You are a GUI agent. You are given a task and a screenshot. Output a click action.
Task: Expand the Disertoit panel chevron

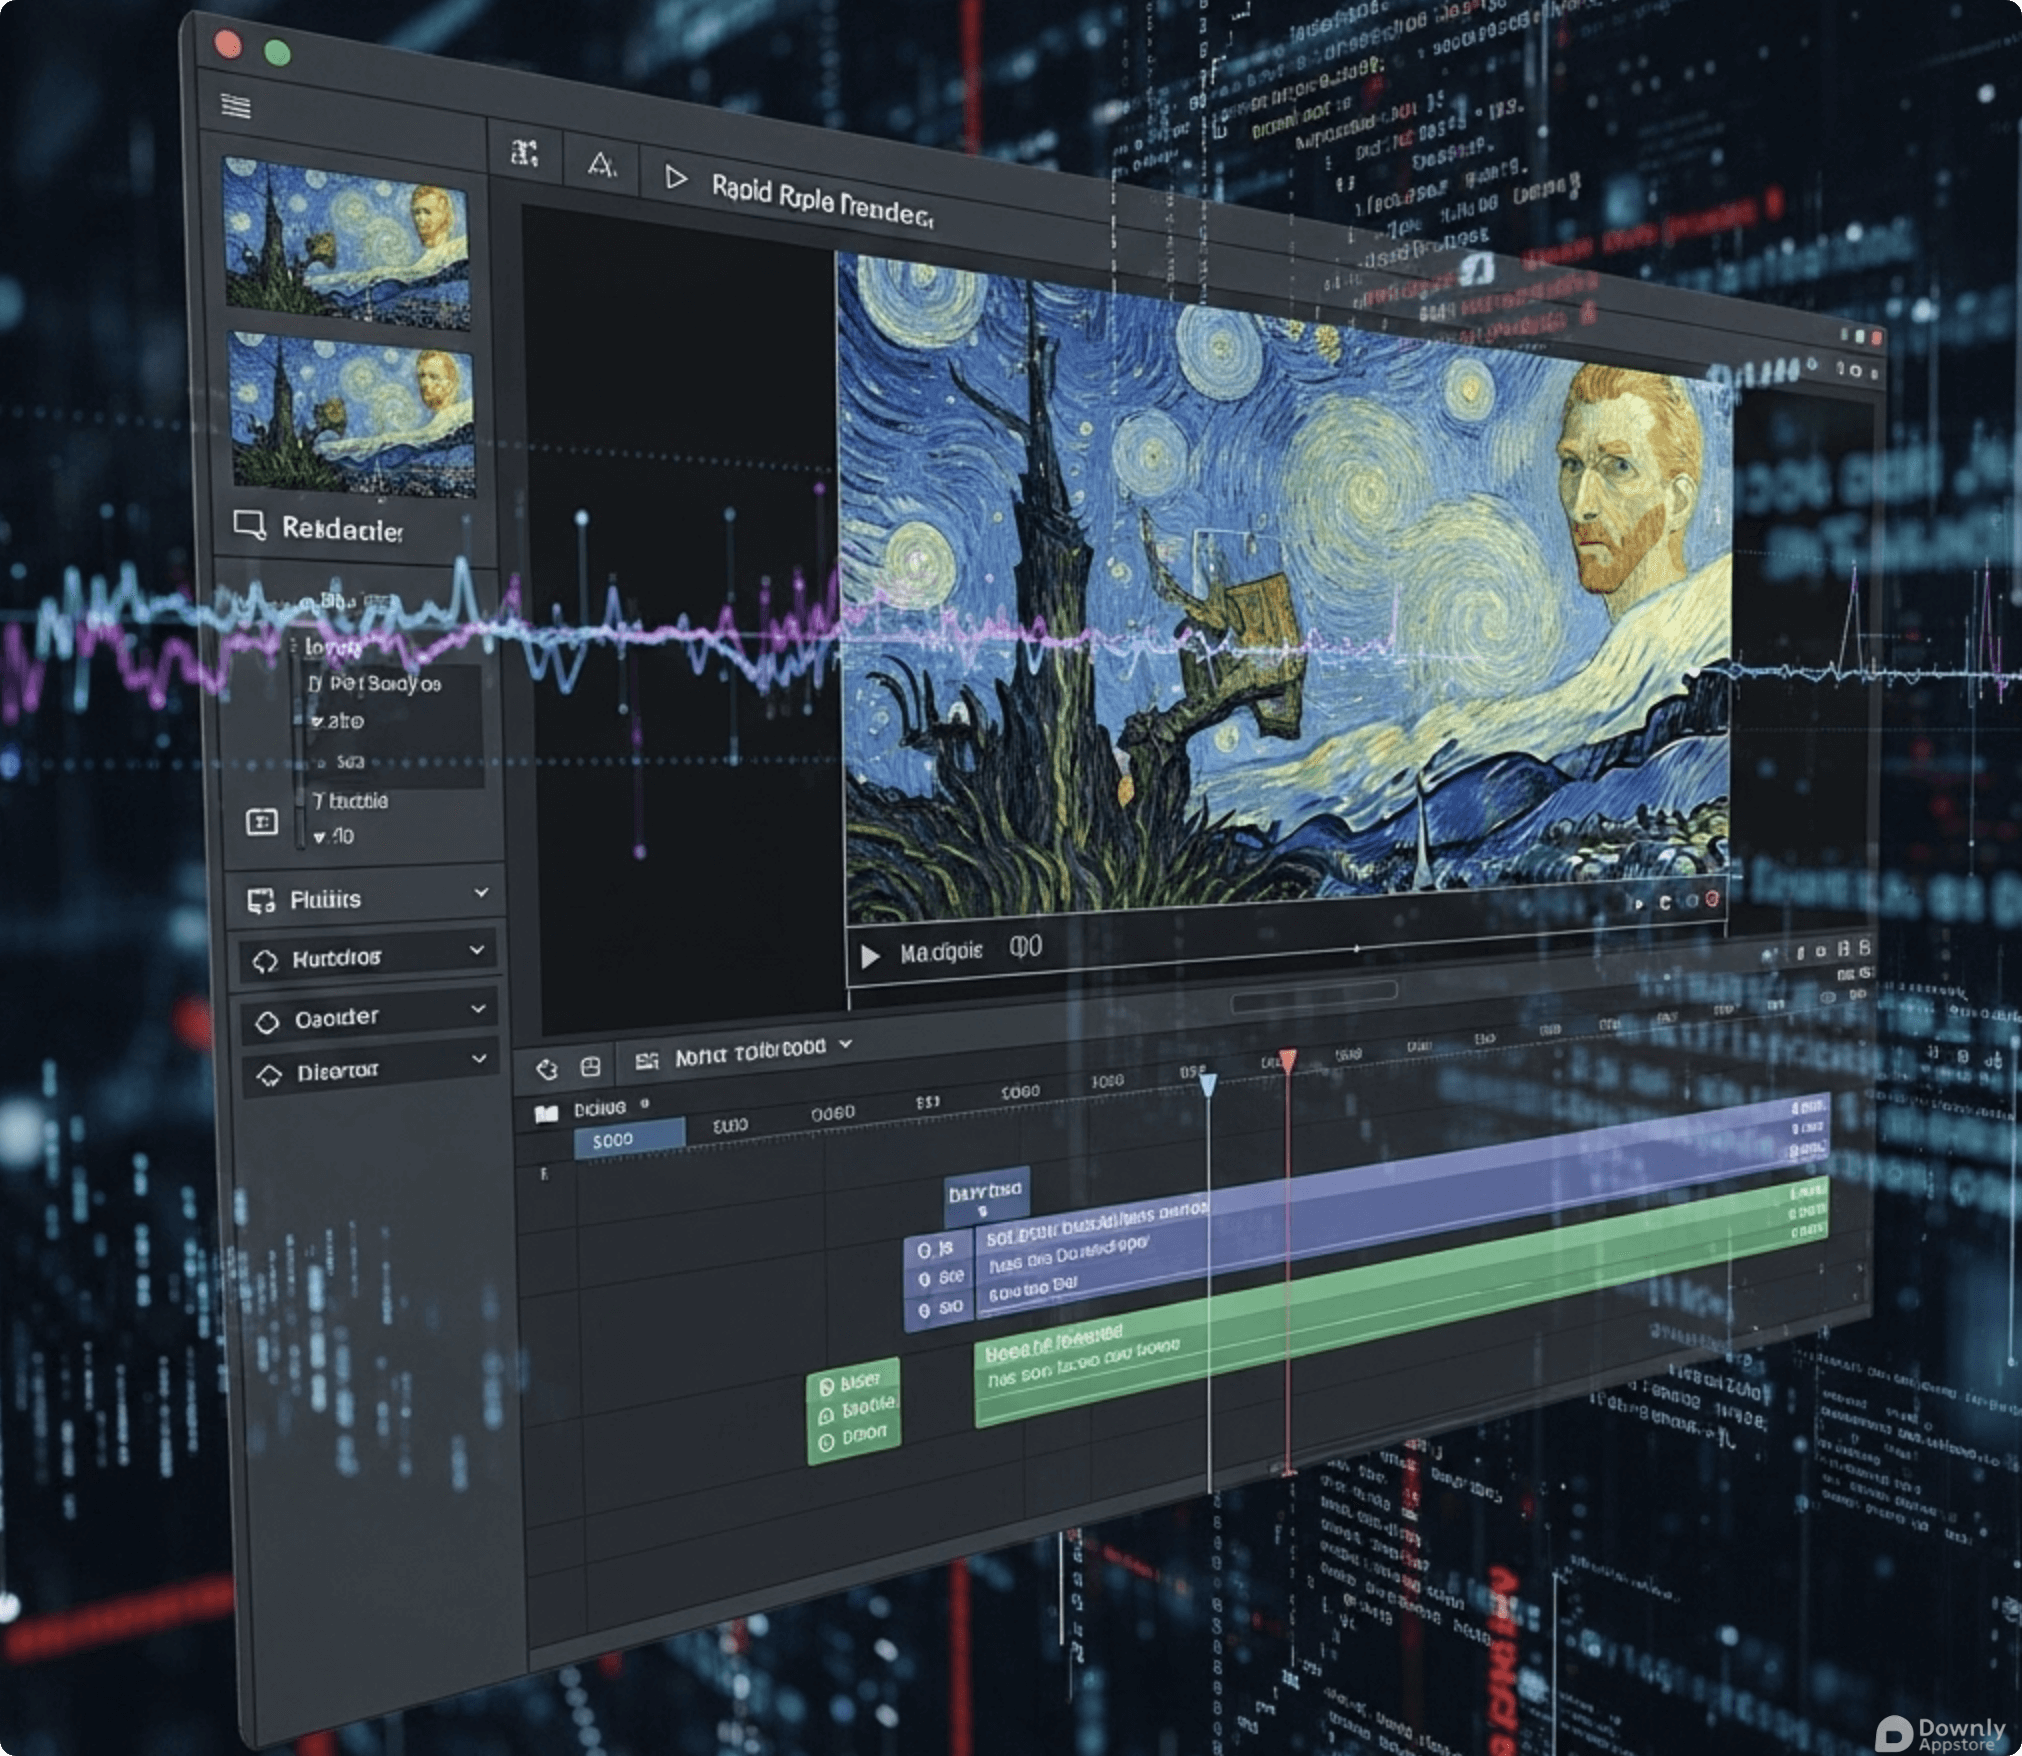point(480,1057)
